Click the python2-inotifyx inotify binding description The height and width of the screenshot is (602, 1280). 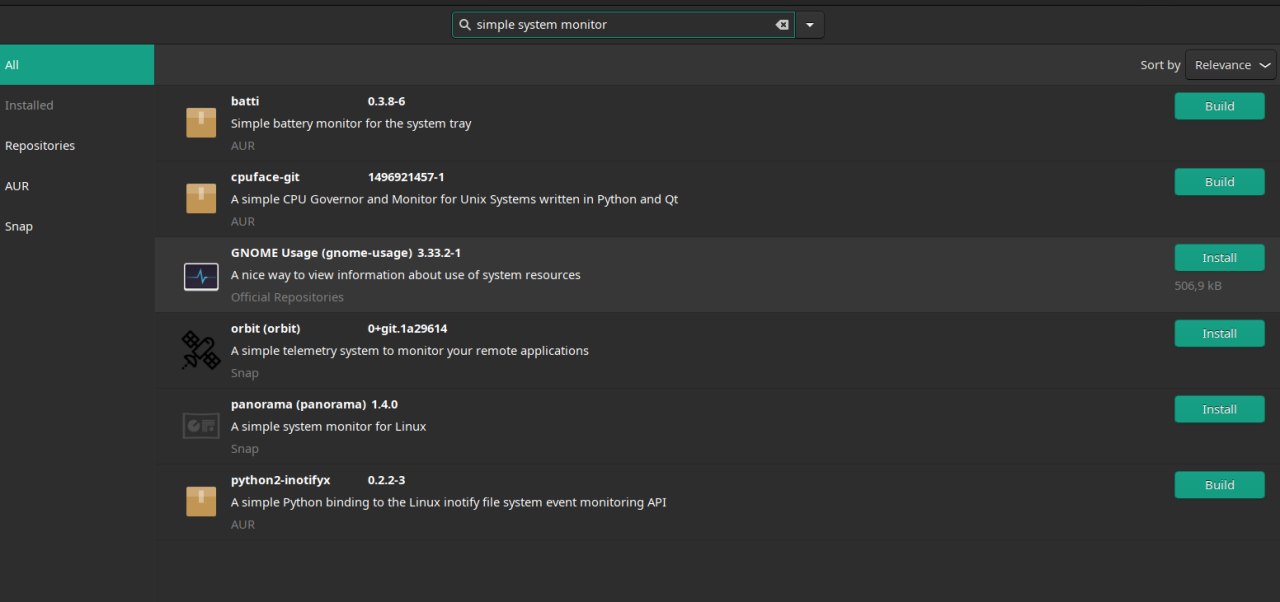tap(448, 503)
